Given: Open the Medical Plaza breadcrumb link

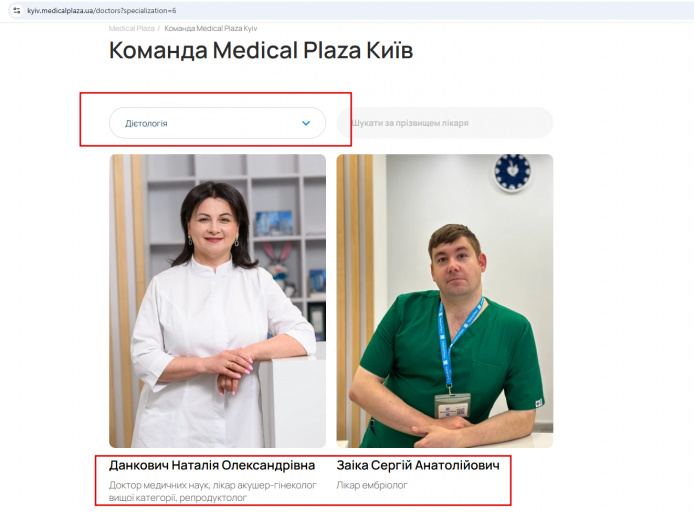Looking at the screenshot, I should 131,28.
